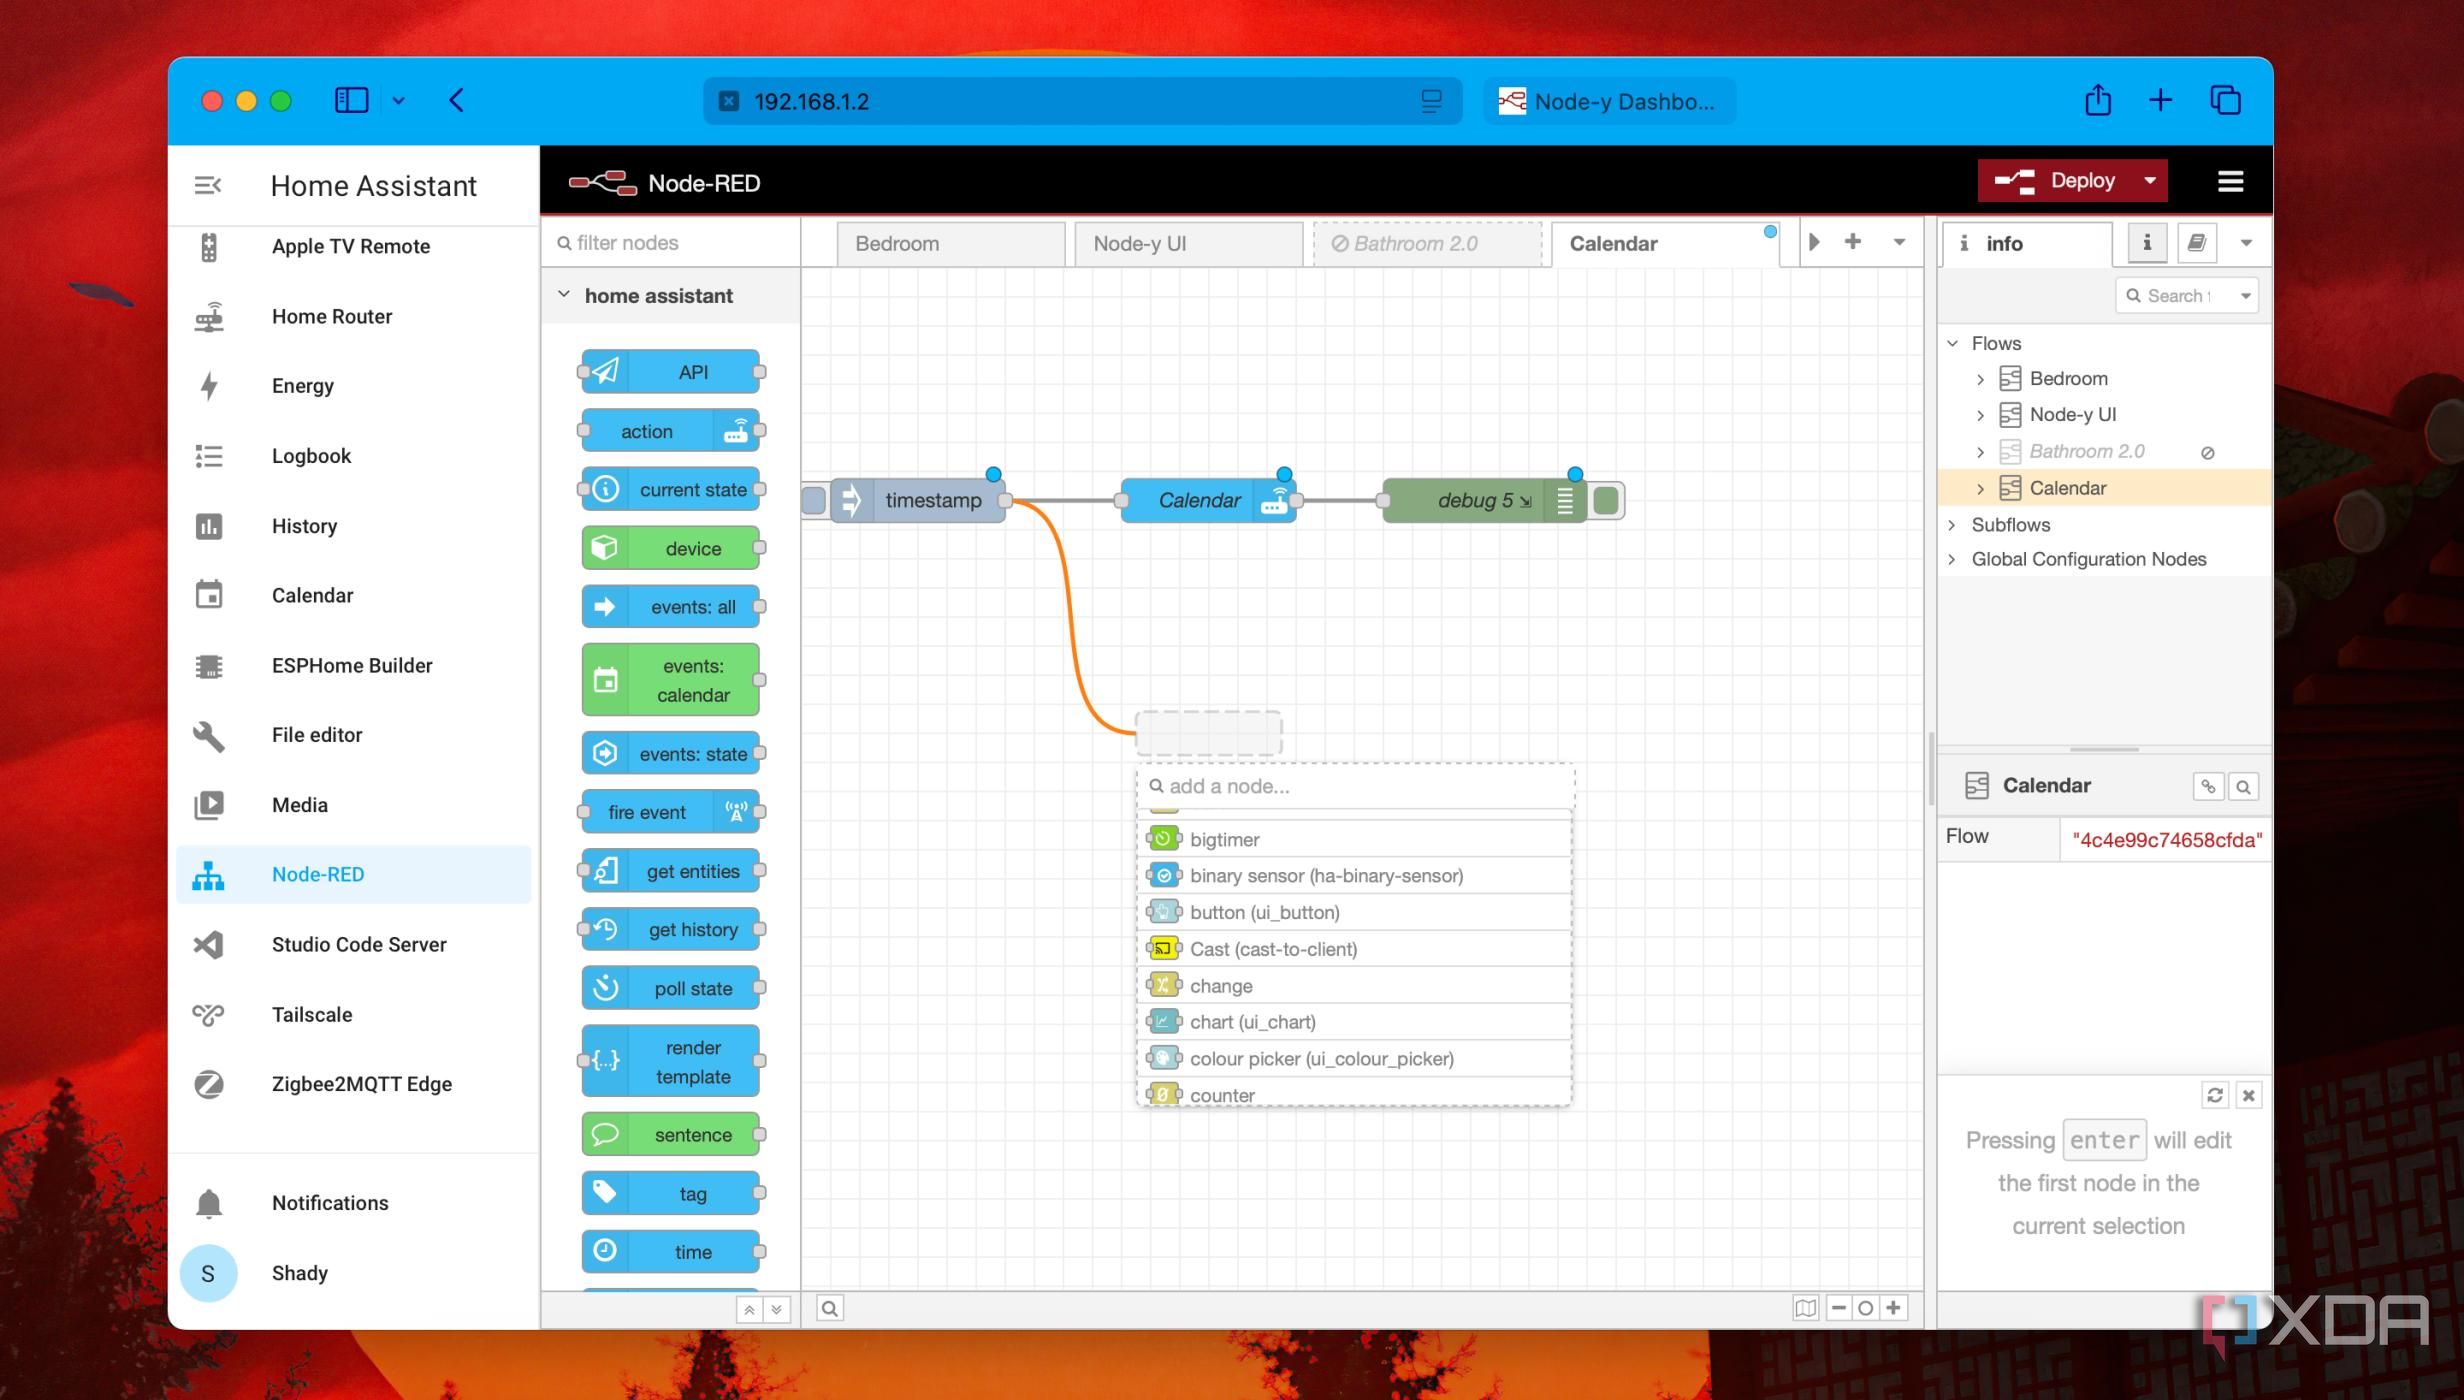Select the time palette node
2464x1400 pixels.
(x=670, y=1251)
